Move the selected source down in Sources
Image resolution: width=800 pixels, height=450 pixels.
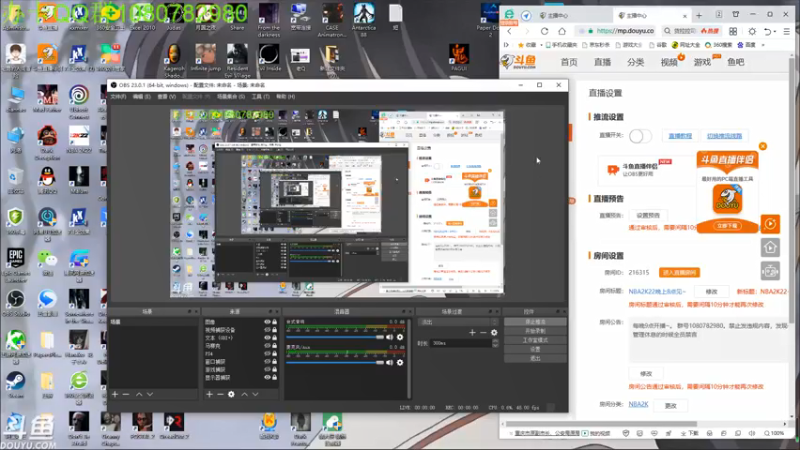coord(255,394)
